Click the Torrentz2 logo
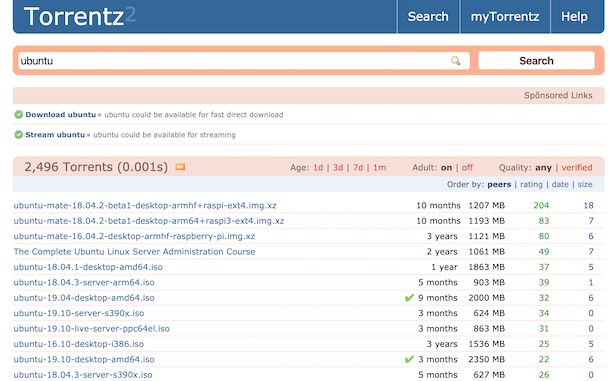 [80, 17]
